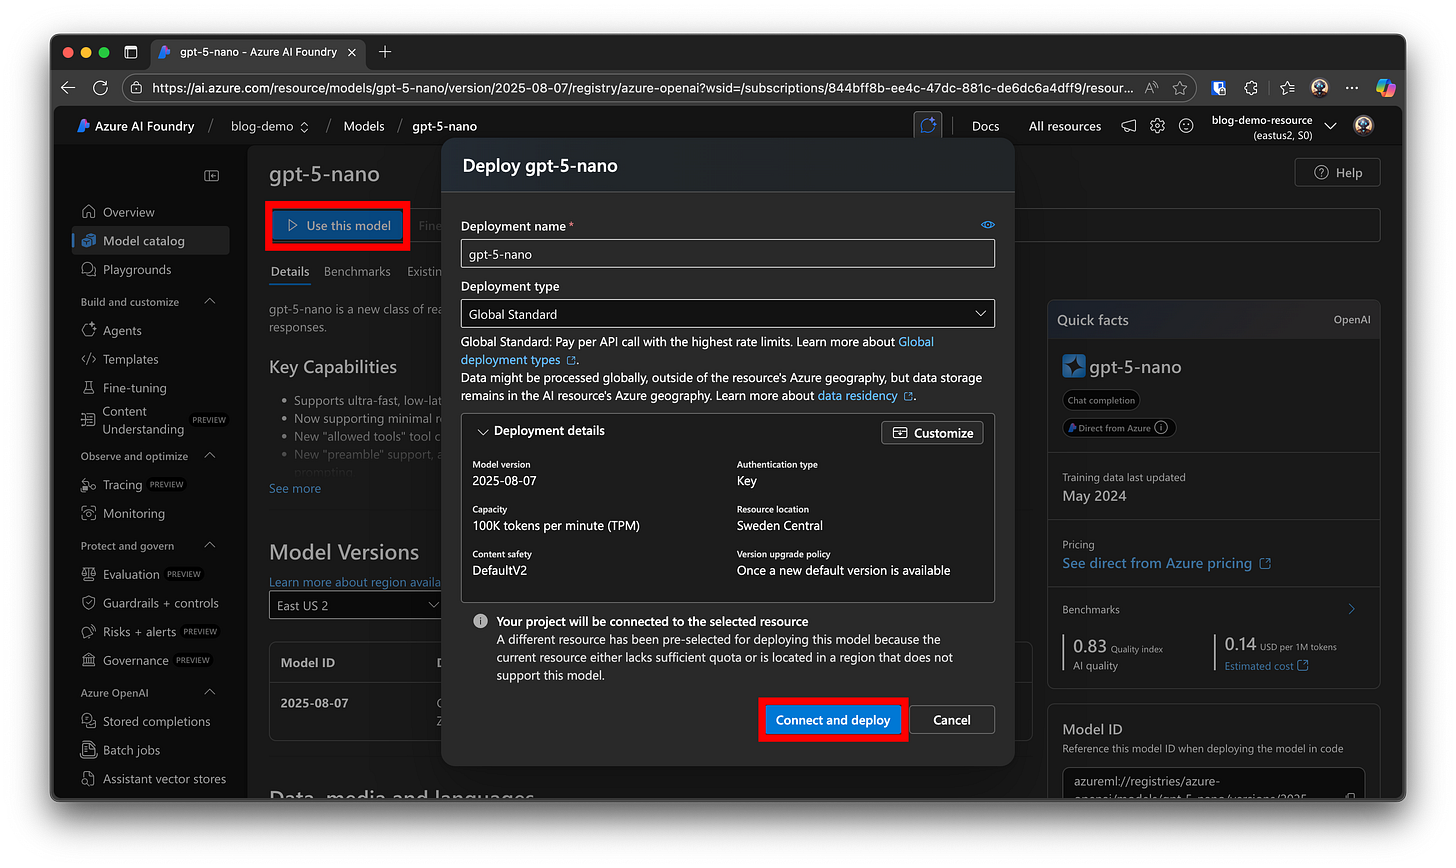This screenshot has height=868, width=1456.
Task: Open the user avatar in Foundry header
Action: click(x=1363, y=126)
